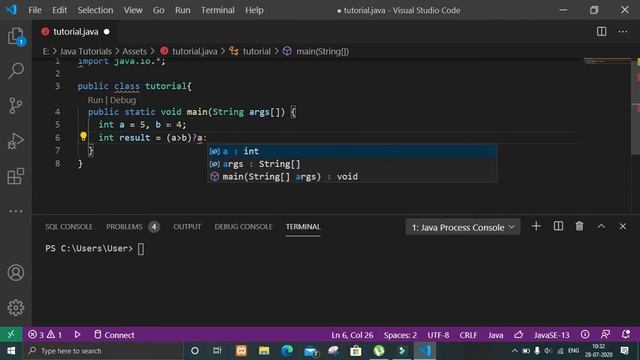Click the Debug code lens above main
The width and height of the screenshot is (640, 360).
point(123,100)
